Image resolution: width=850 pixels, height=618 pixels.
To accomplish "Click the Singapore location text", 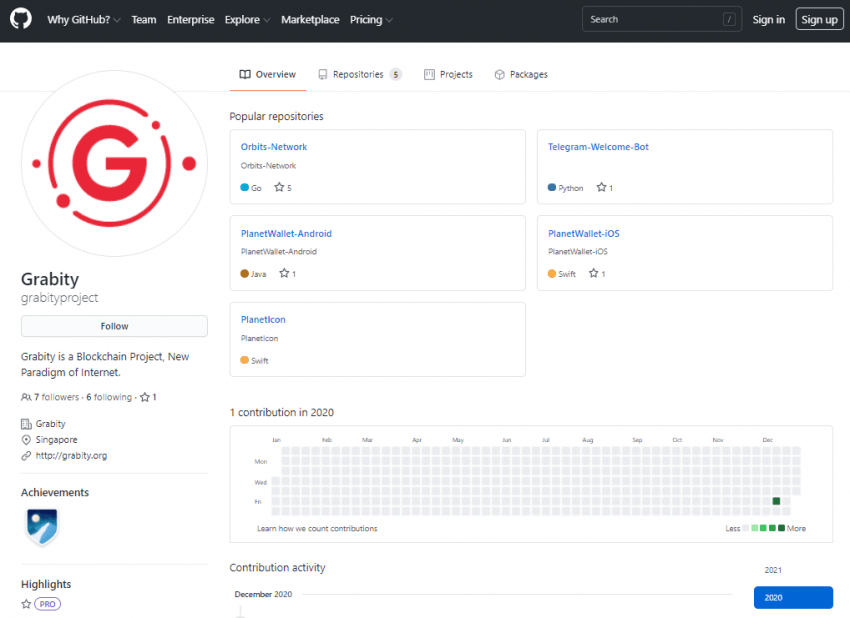I will tap(56, 440).
